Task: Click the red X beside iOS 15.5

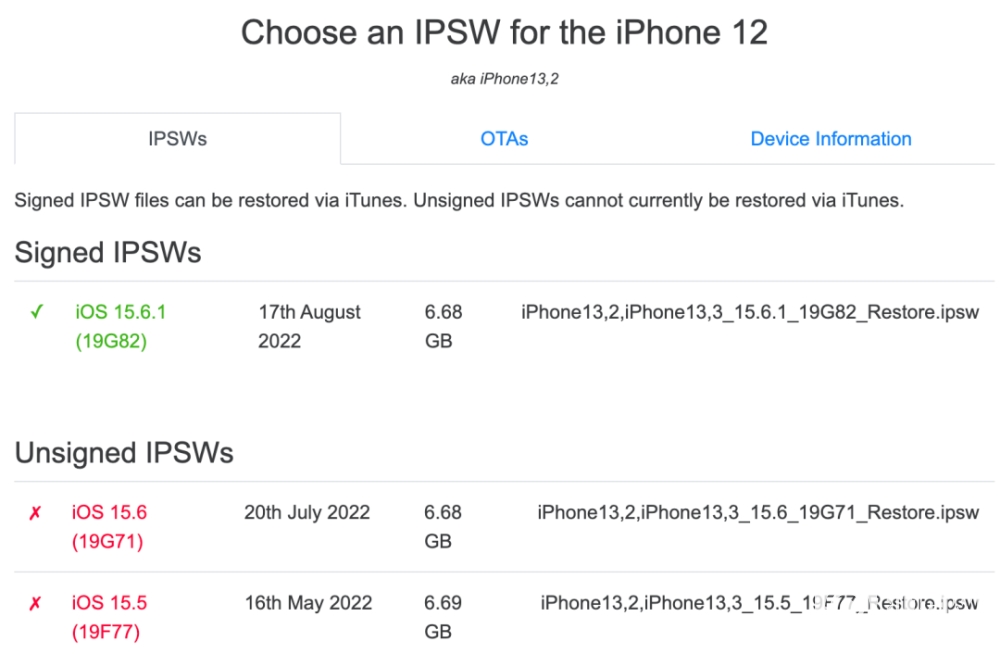Action: [35, 603]
